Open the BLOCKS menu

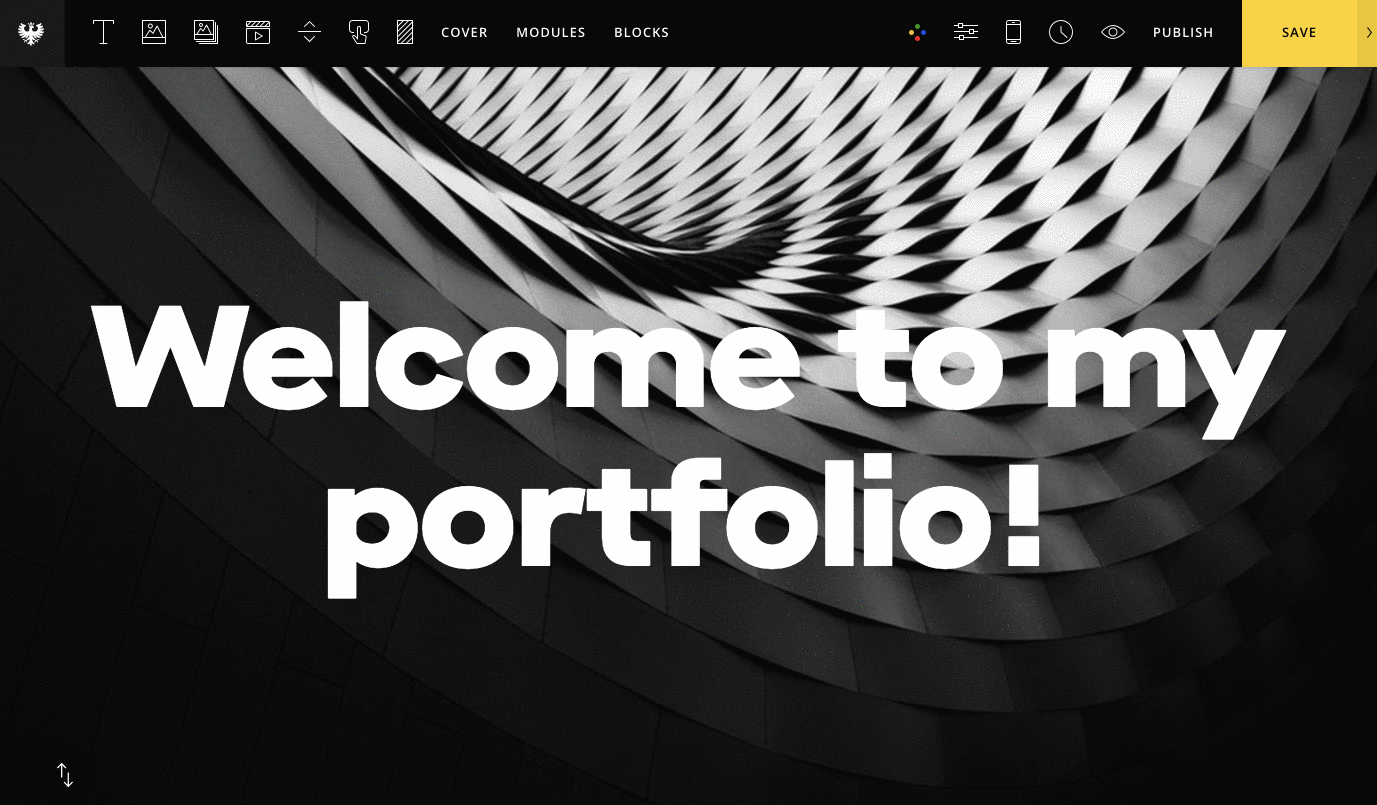(x=641, y=33)
